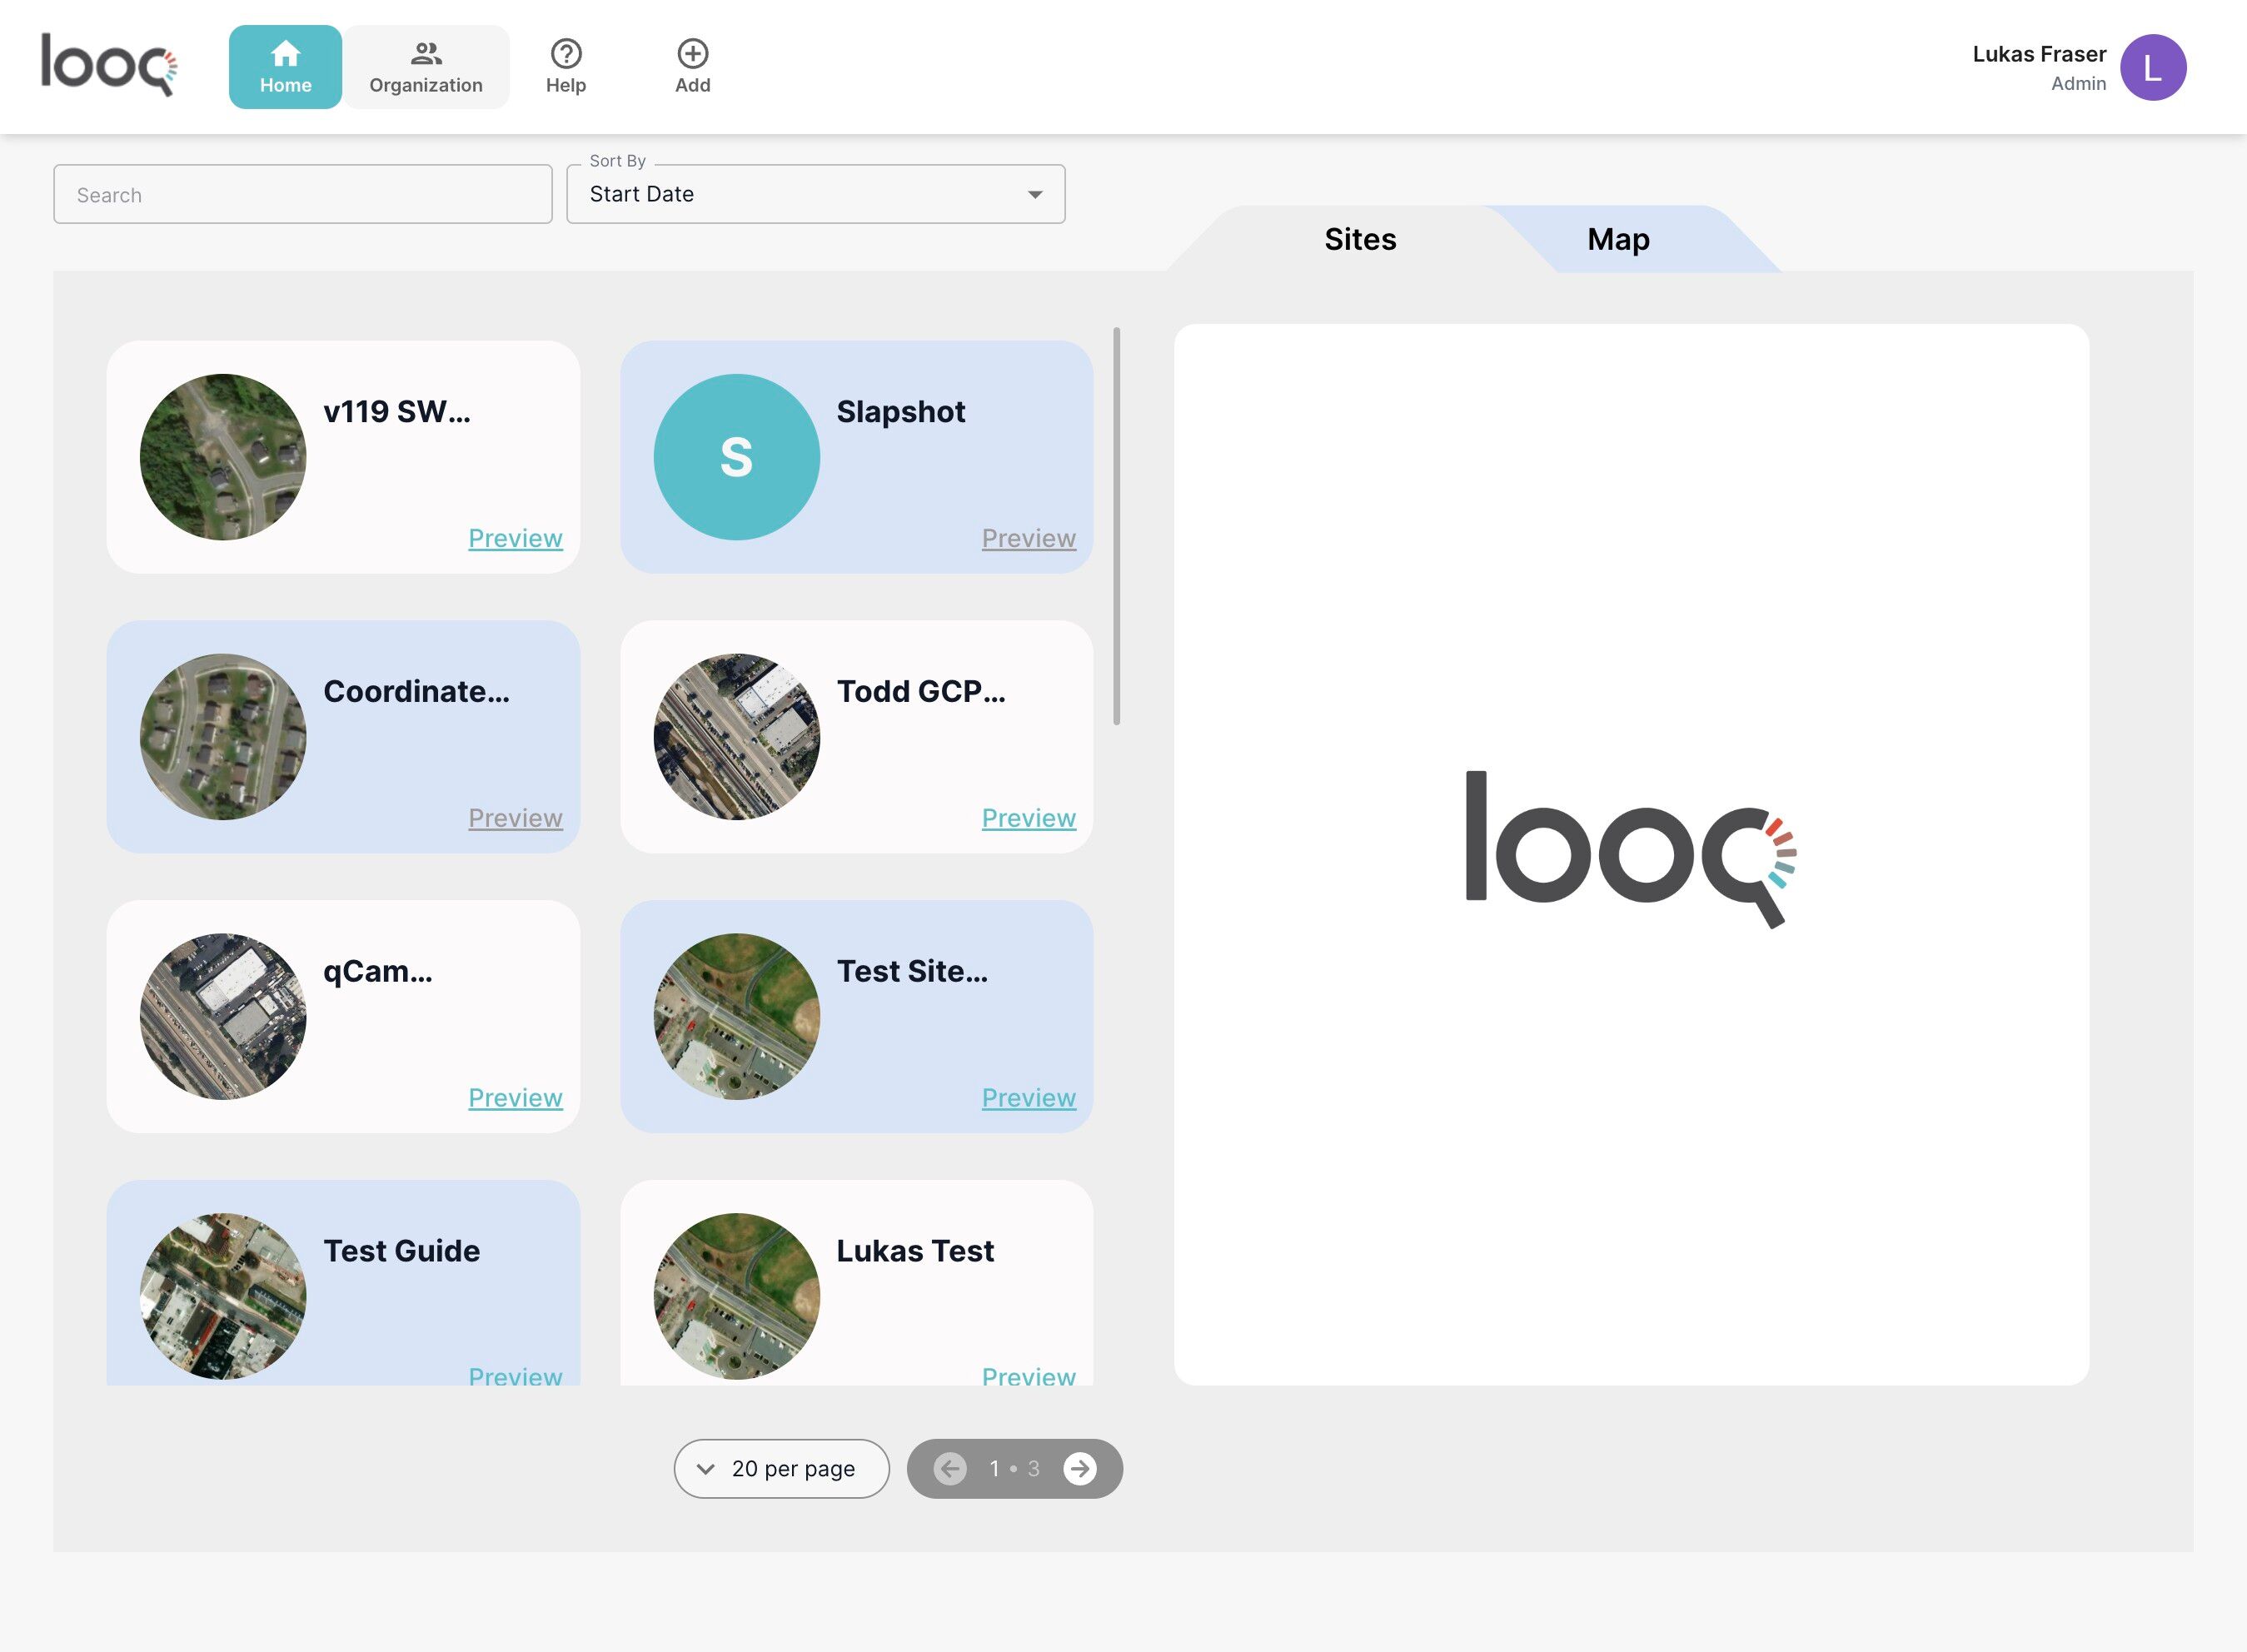The width and height of the screenshot is (2247, 1652).
Task: Switch to the Sites tab
Action: tap(1359, 239)
